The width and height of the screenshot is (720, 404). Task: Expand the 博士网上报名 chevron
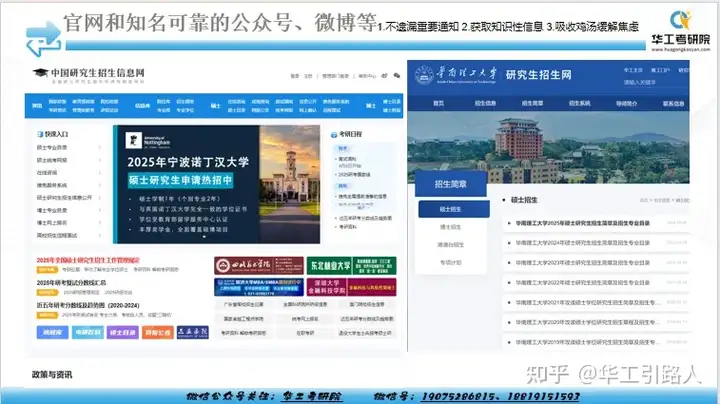pyautogui.click(x=100, y=223)
